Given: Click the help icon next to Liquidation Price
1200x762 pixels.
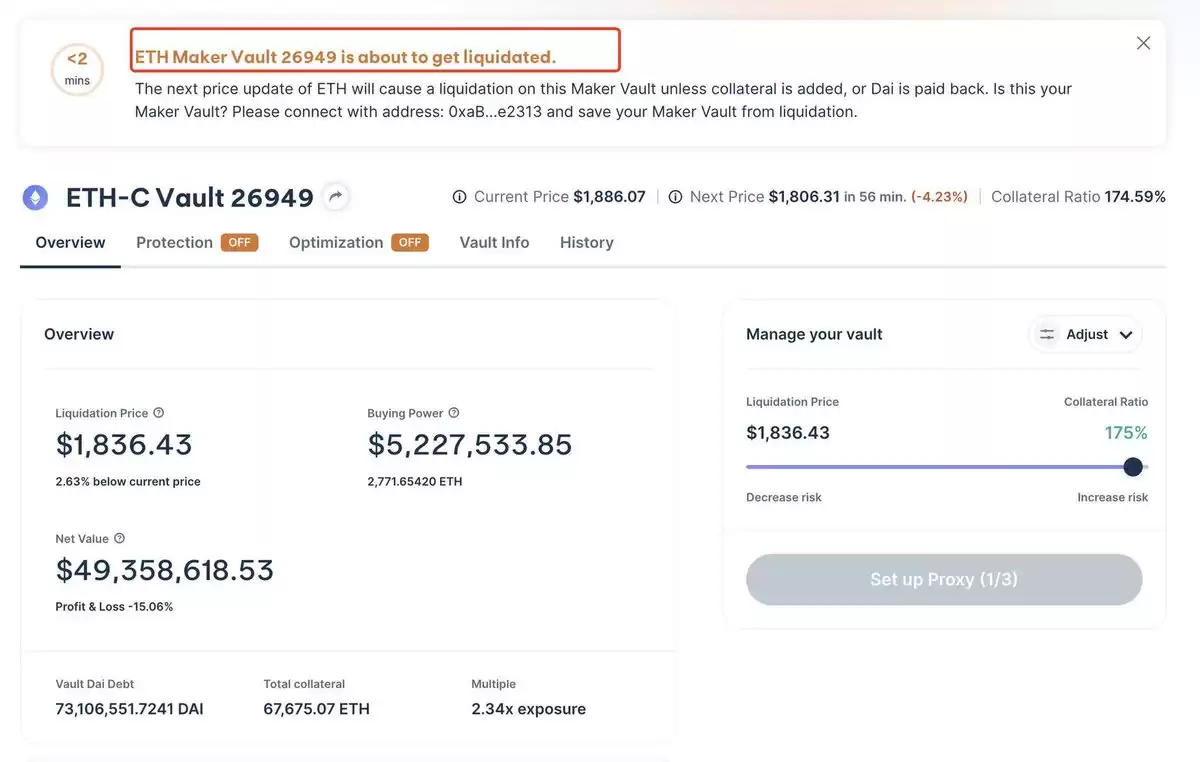Looking at the screenshot, I should 158,413.
